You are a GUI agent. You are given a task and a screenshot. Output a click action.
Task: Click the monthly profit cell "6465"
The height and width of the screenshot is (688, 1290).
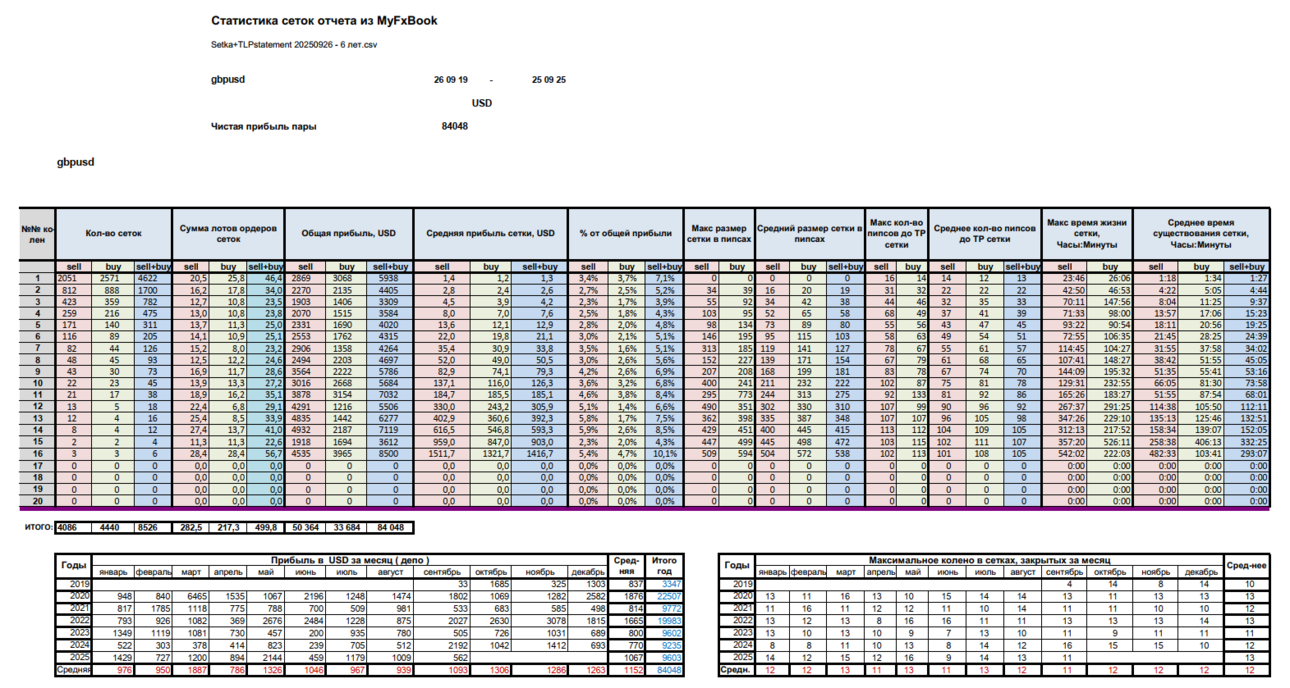191,595
